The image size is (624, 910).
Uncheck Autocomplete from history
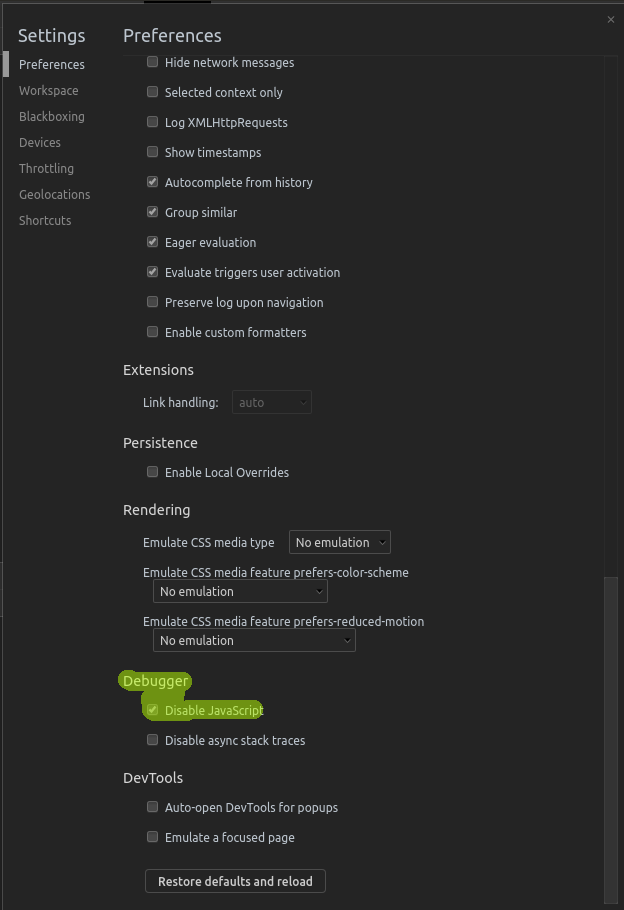(x=153, y=182)
